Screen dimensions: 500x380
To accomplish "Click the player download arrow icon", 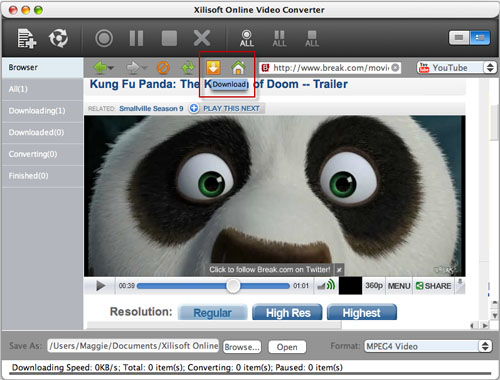I will coord(460,286).
